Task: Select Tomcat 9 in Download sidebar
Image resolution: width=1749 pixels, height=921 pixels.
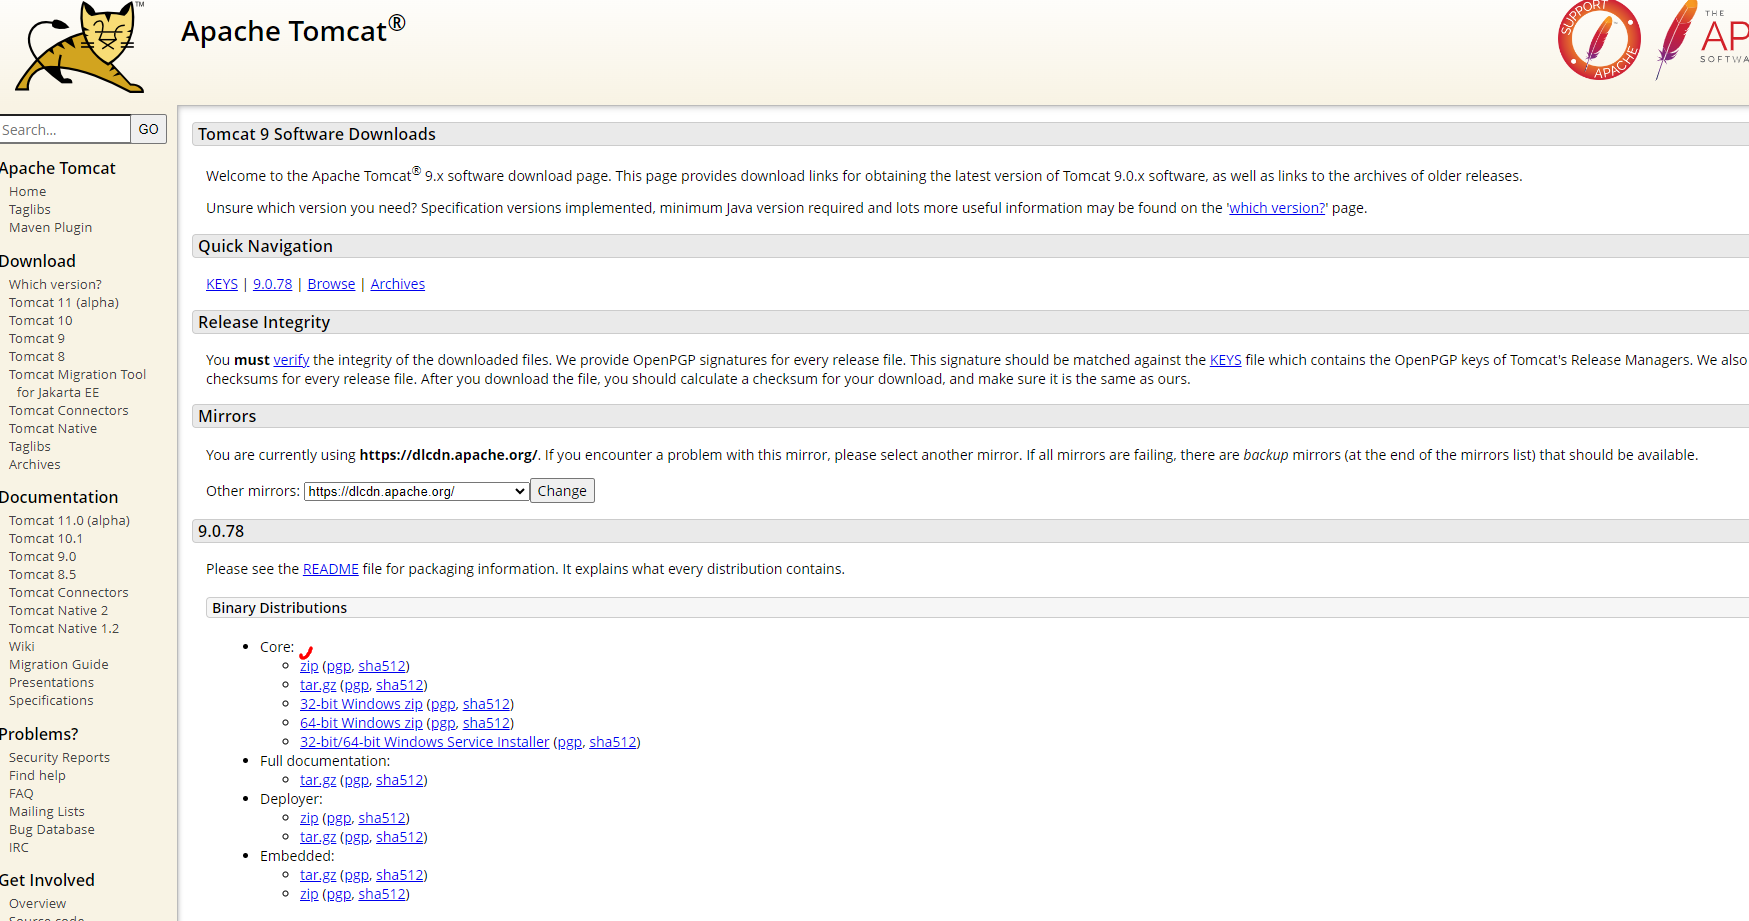Action: coord(37,339)
